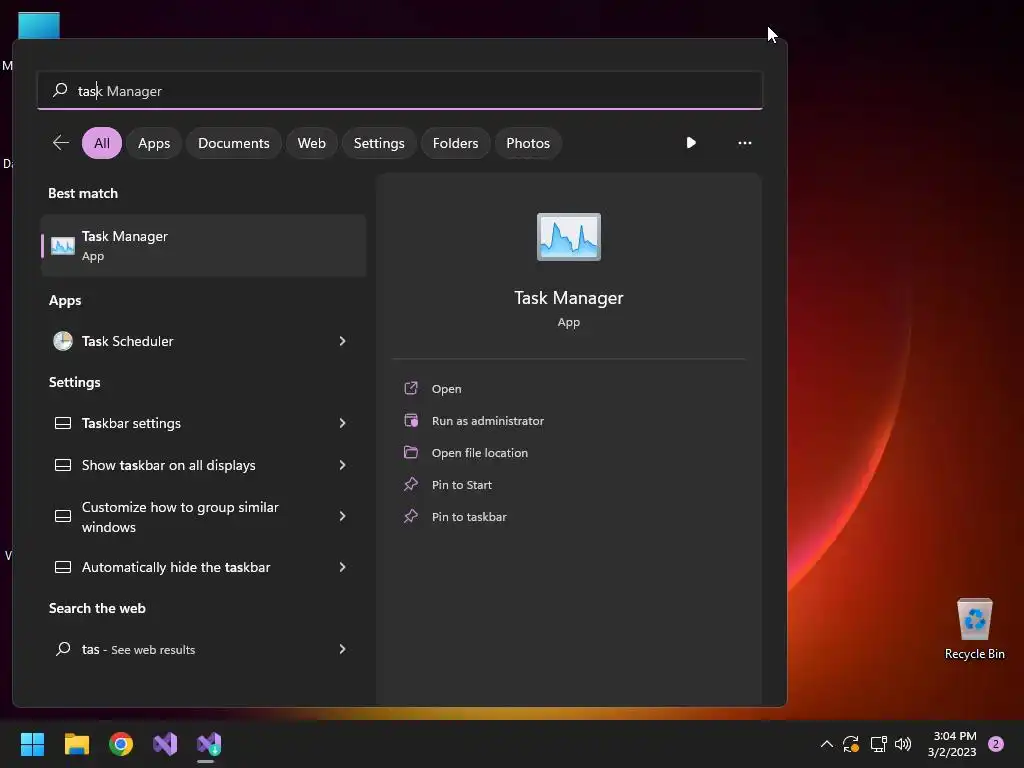Show hidden system tray icons
This screenshot has width=1024, height=768.
coord(826,744)
